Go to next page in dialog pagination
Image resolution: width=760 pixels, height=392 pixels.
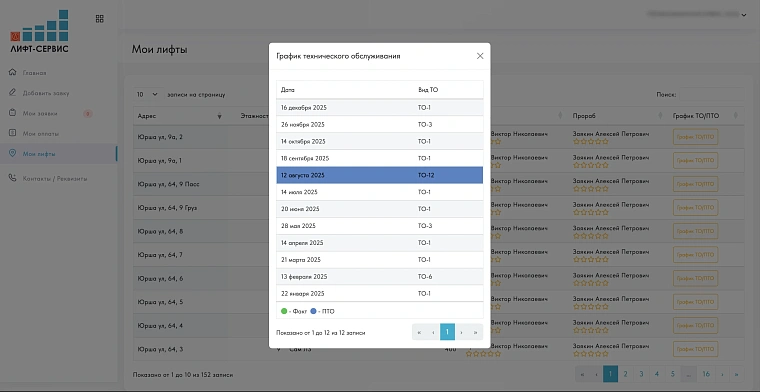click(461, 332)
